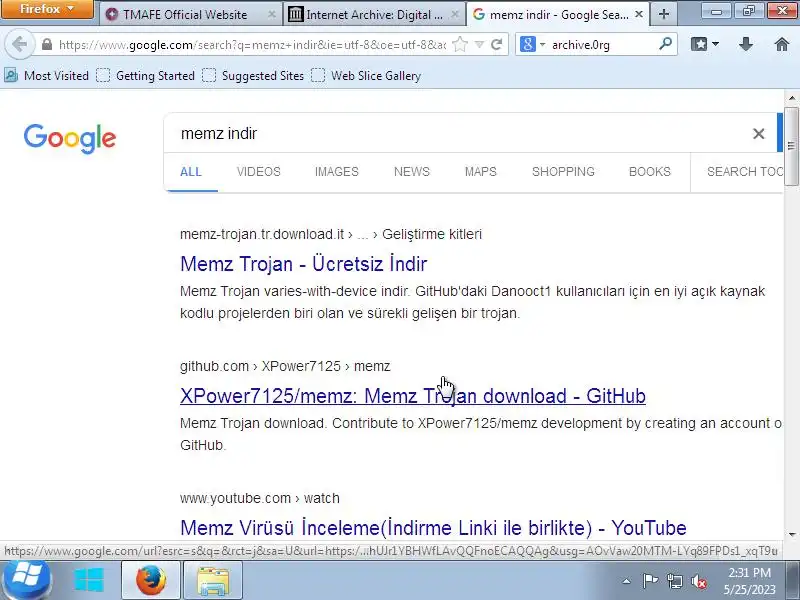Click github.com › XPower7125 › memz breadcrumb
The image size is (800, 600).
coord(285,366)
